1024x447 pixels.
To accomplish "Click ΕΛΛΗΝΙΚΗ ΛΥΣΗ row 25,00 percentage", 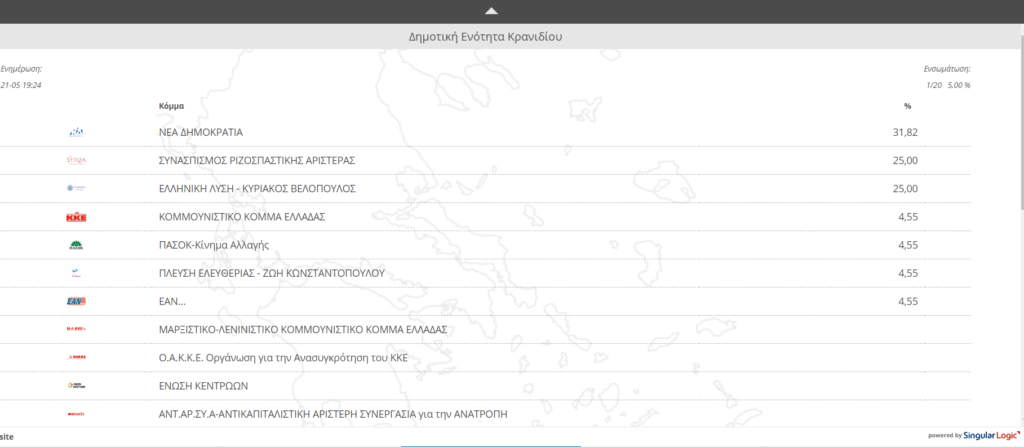I will (x=905, y=188).
